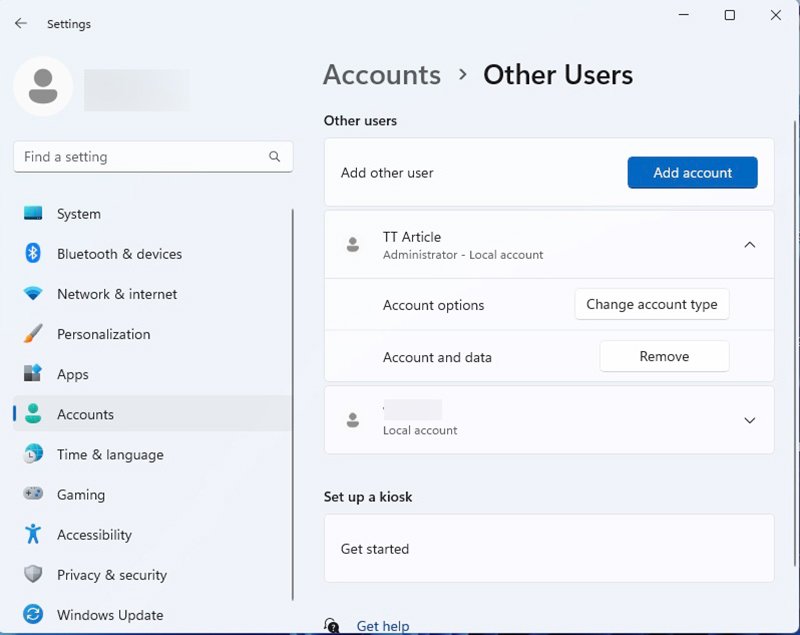Open the Apps icon in sidebar
800x635 pixels.
pyautogui.click(x=33, y=374)
